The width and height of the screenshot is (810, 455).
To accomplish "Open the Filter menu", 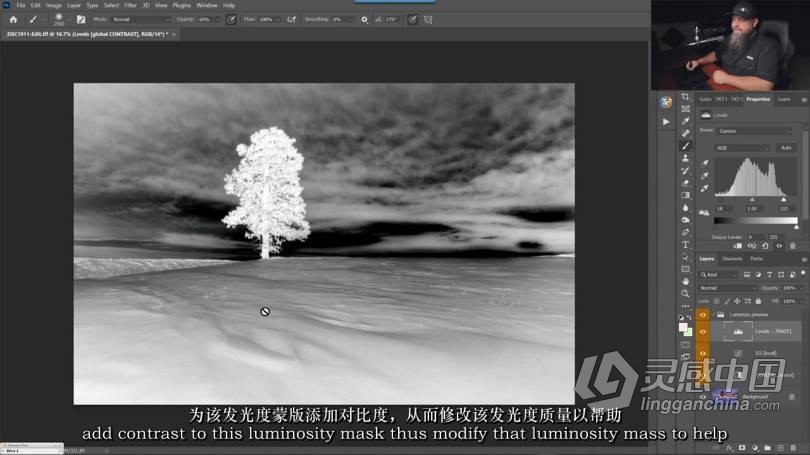I will [x=131, y=5].
